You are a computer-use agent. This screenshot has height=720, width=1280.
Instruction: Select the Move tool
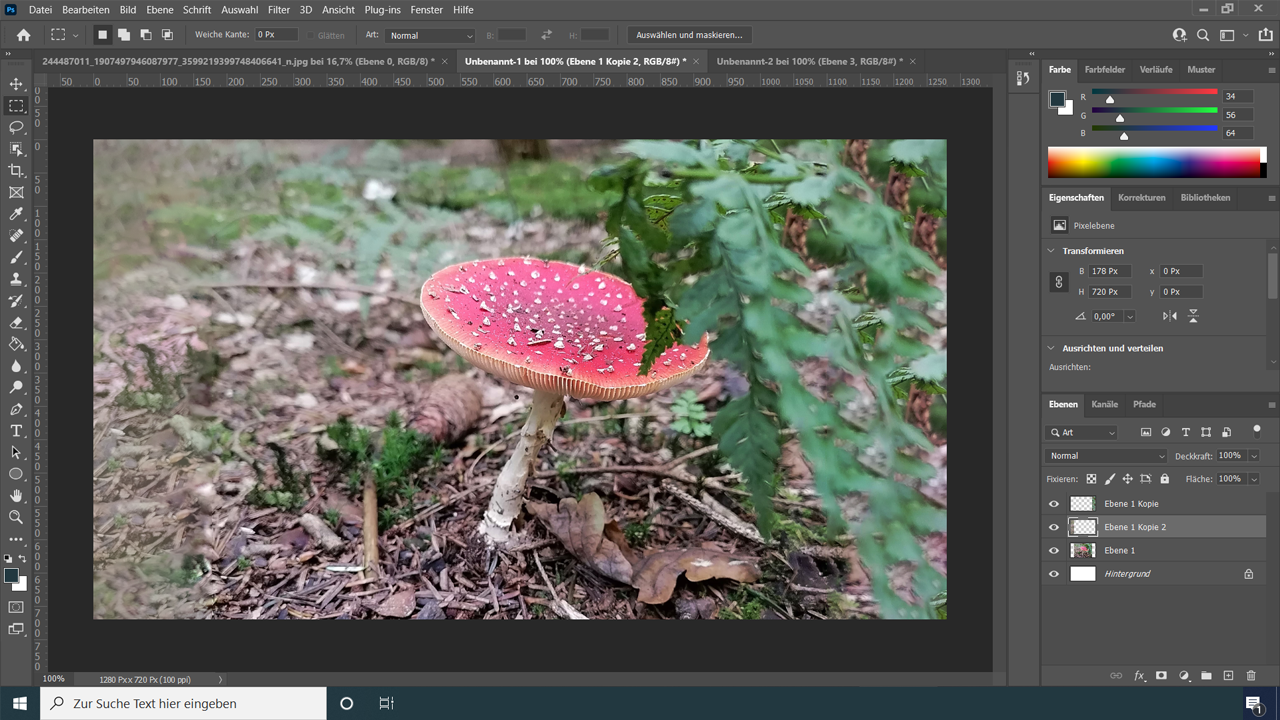click(x=15, y=85)
